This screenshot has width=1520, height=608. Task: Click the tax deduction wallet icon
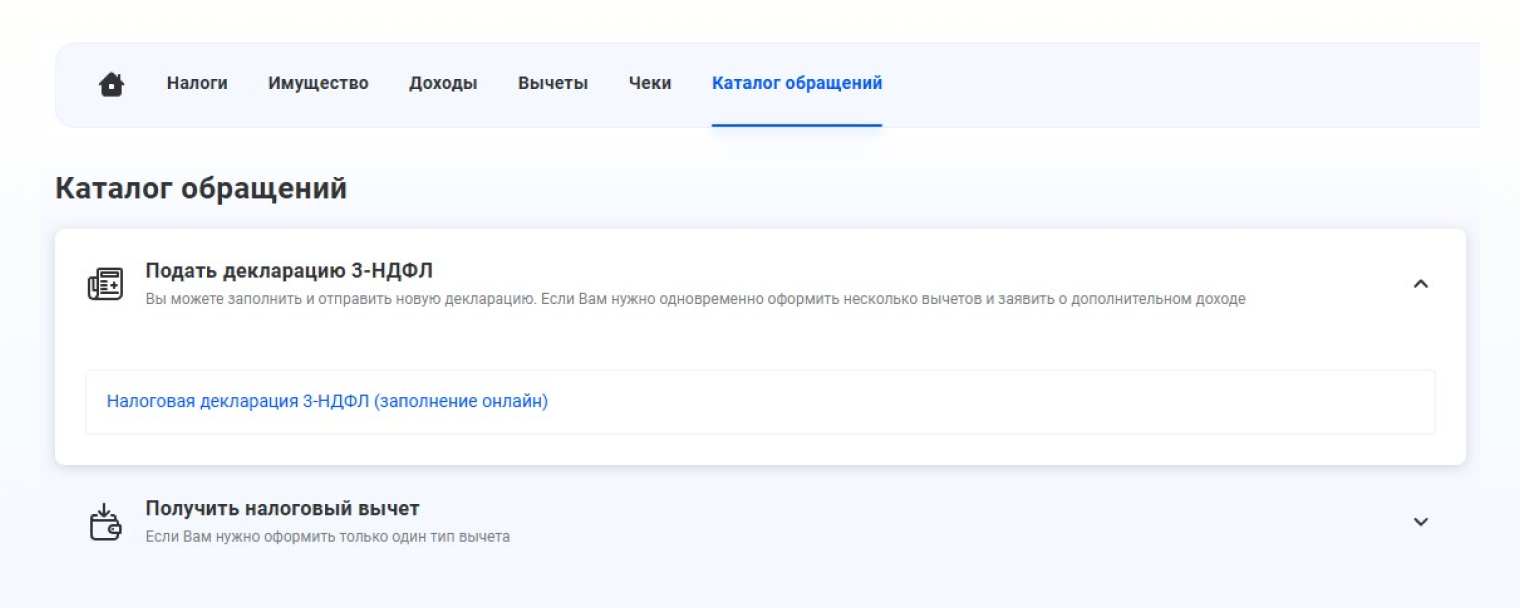(105, 522)
